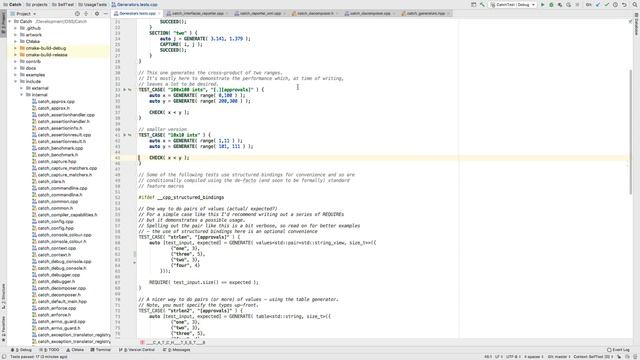The height and width of the screenshot is (360, 640).
Task: Open the Database side tool window
Action: coord(636,24)
